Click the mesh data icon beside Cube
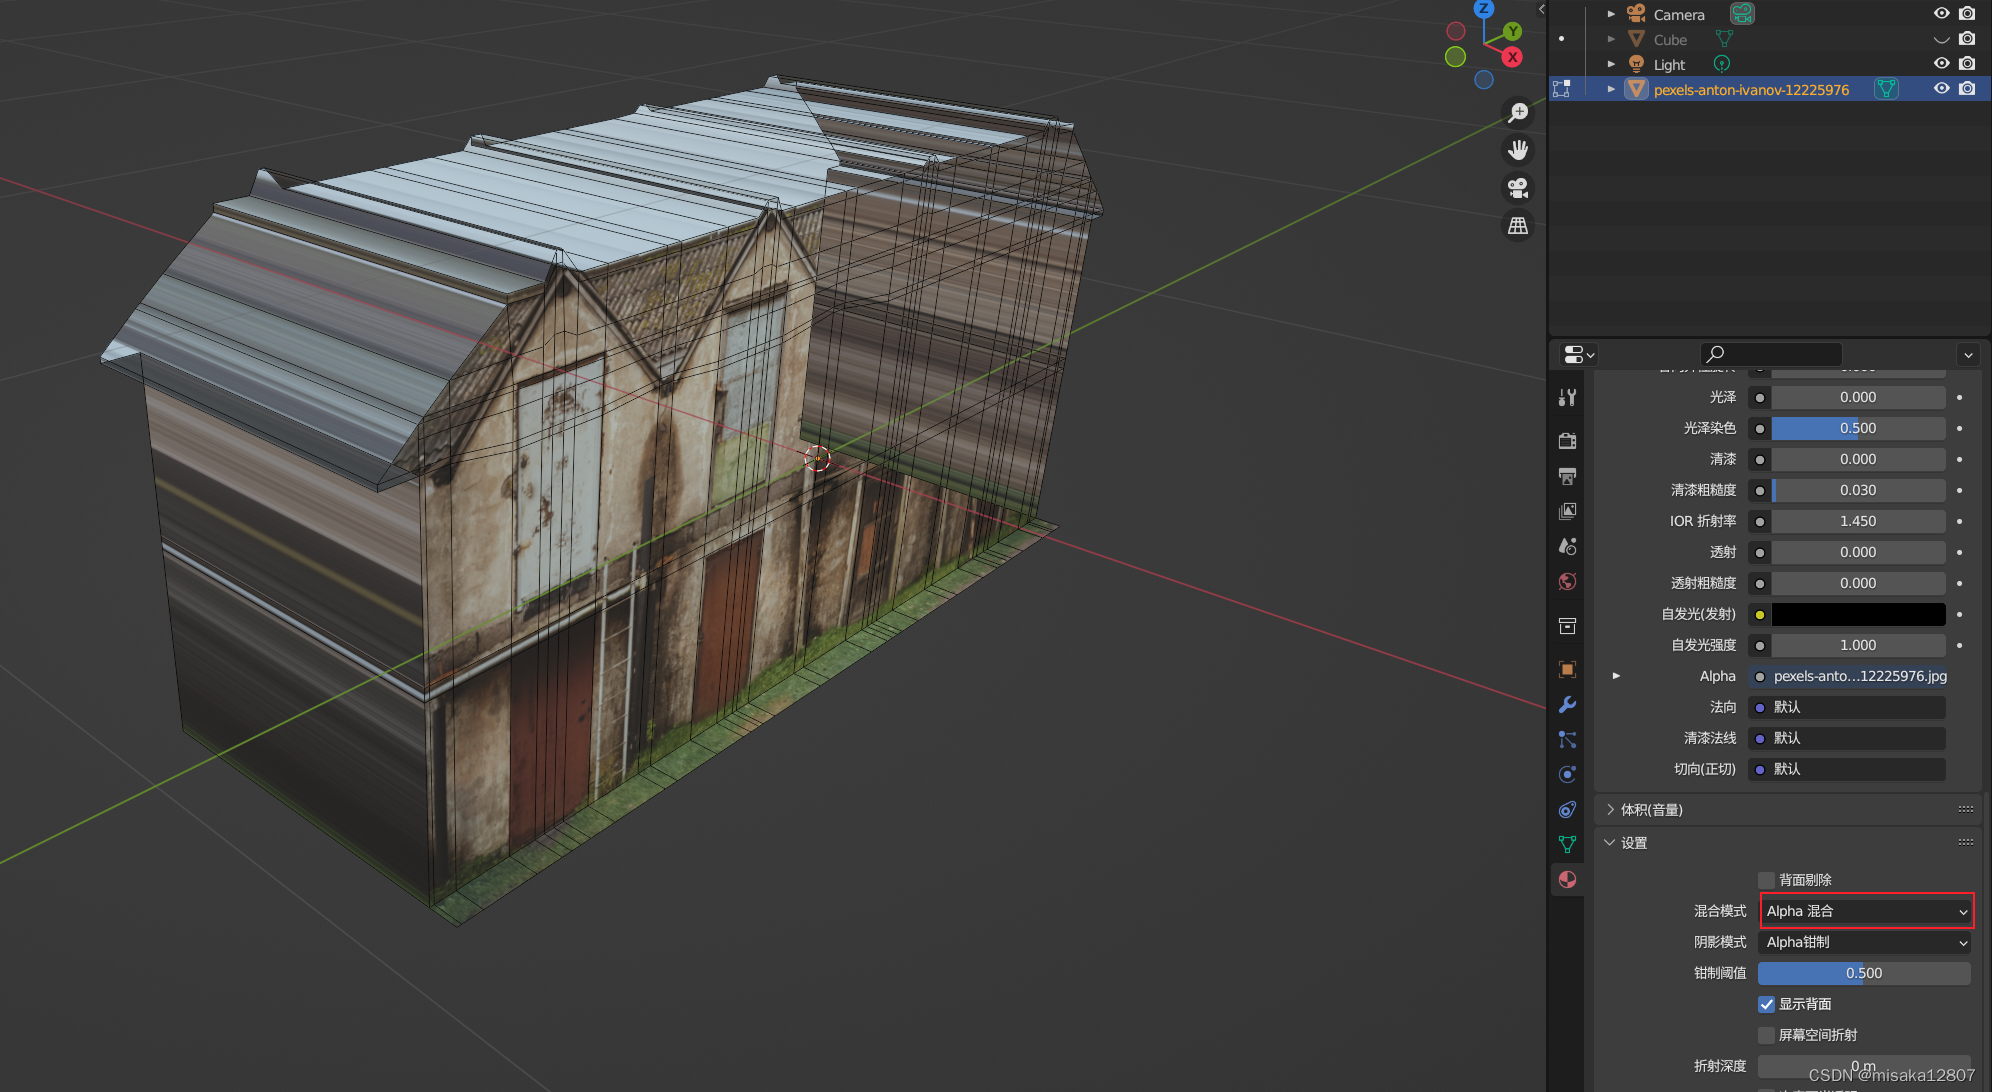Screen dimensions: 1992x1092 click(x=1724, y=39)
